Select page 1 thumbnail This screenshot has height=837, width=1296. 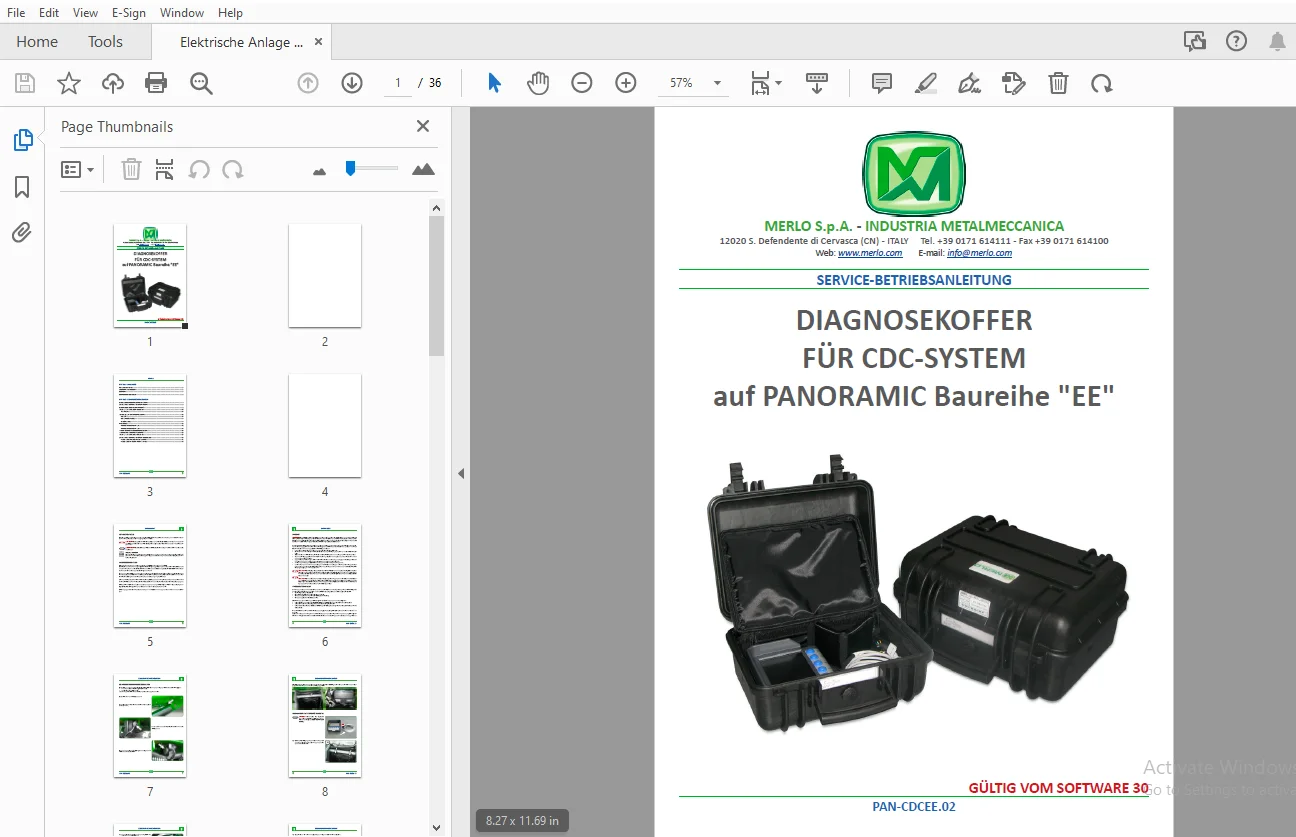(x=150, y=275)
